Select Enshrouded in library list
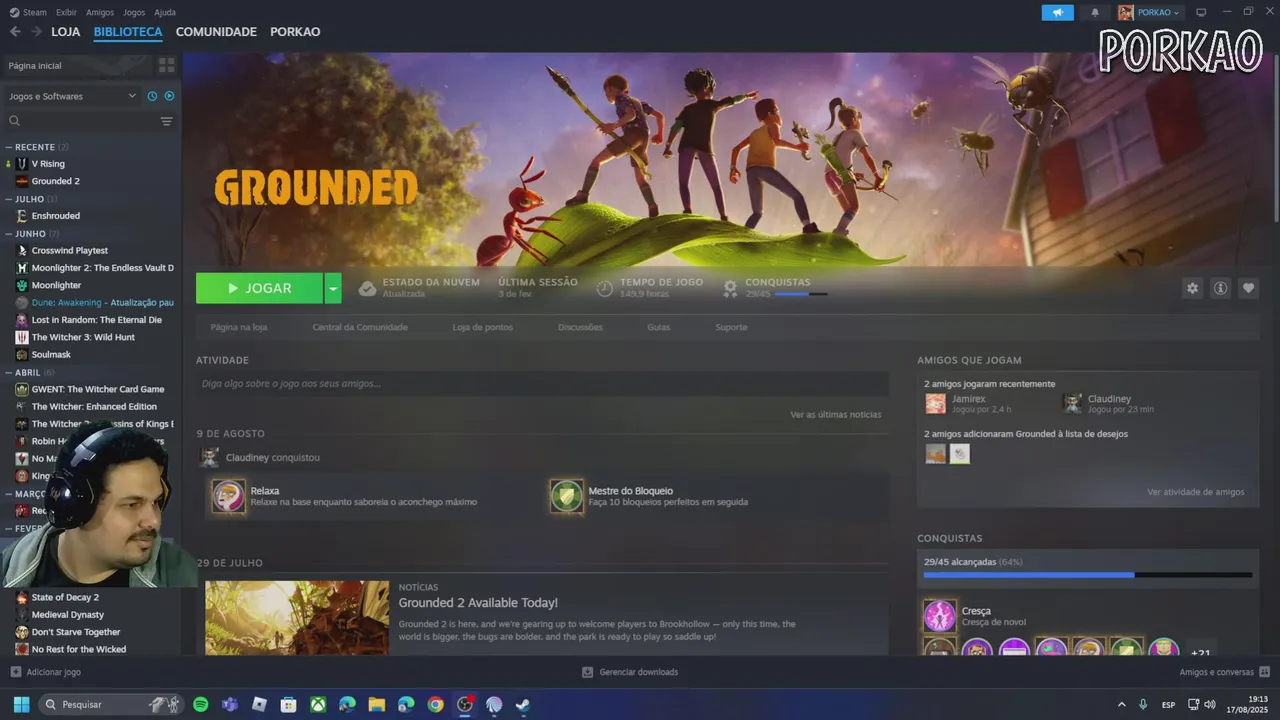The image size is (1280, 720). pyautogui.click(x=56, y=216)
